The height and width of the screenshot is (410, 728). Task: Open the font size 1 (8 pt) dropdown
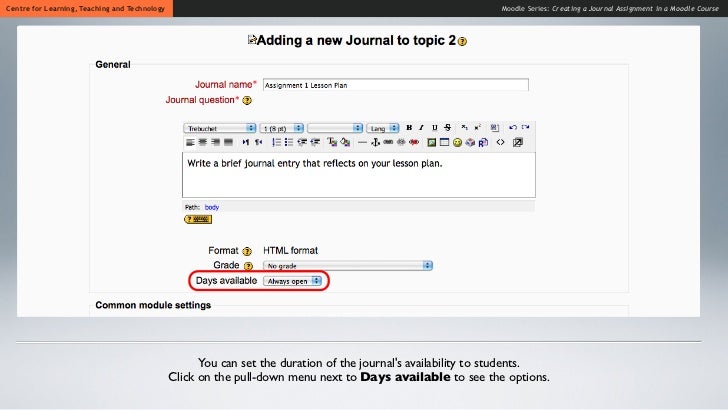click(281, 128)
